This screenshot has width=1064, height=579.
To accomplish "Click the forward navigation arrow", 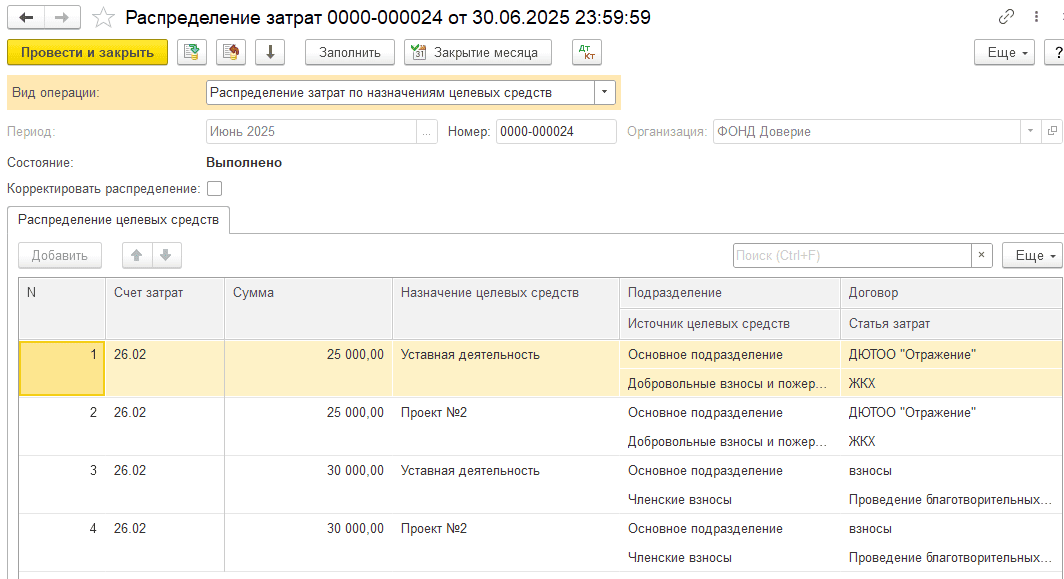I will point(62,18).
